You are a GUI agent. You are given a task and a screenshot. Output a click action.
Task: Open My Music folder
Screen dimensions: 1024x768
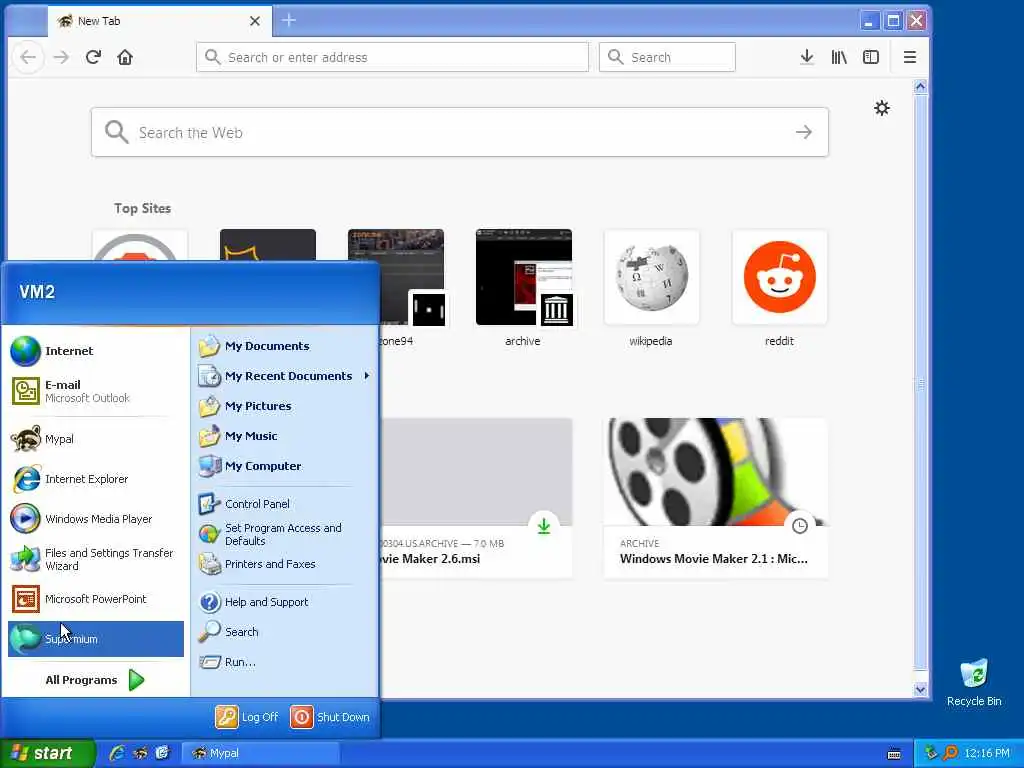point(284,436)
